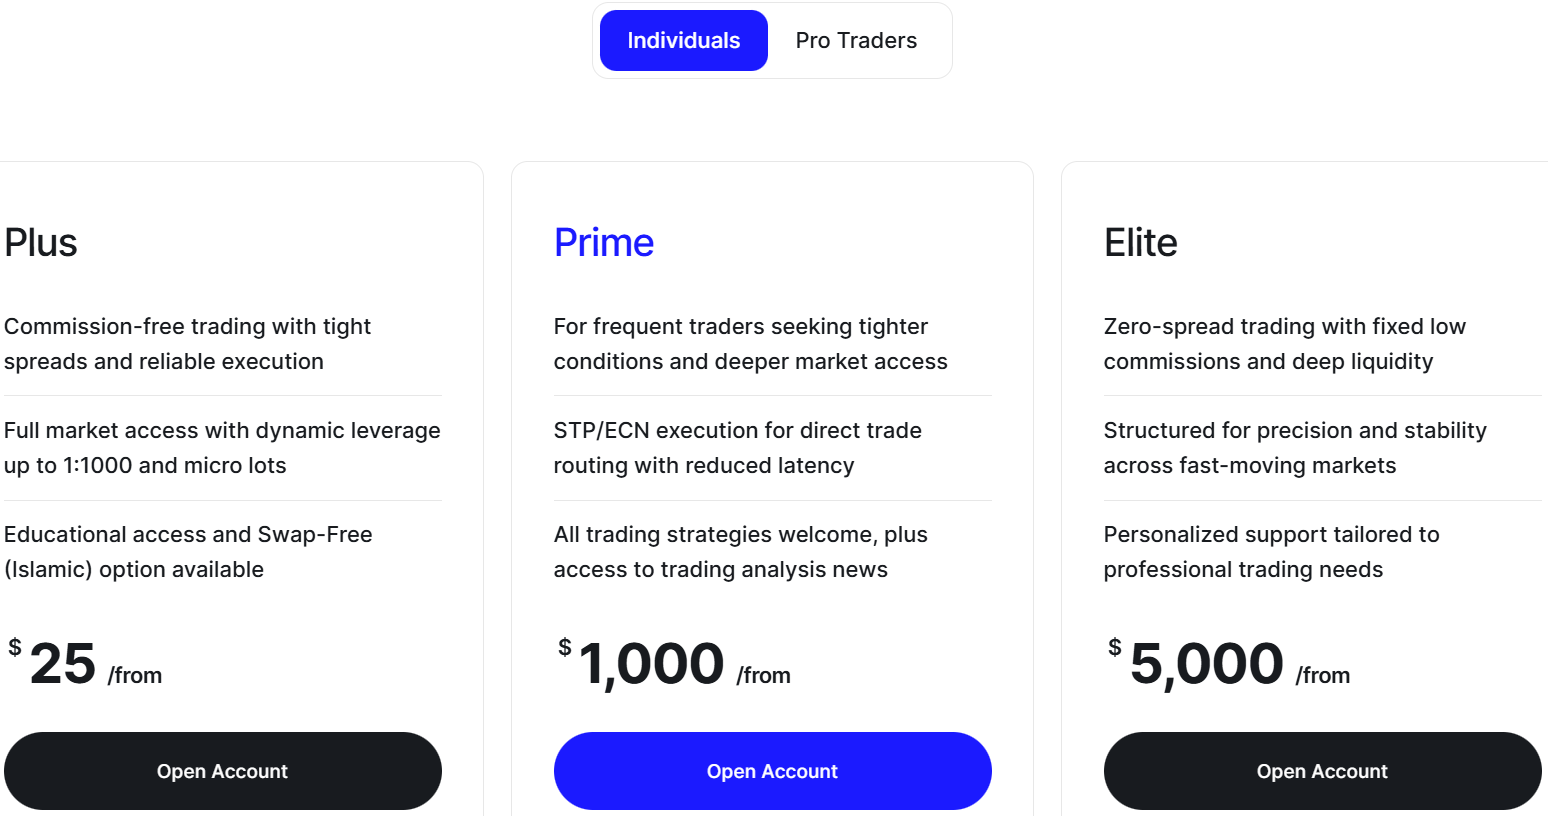Viewport: 1548px width, 816px height.
Task: Select the dynamic leverage up to 1:1000 feature
Action: tap(222, 448)
